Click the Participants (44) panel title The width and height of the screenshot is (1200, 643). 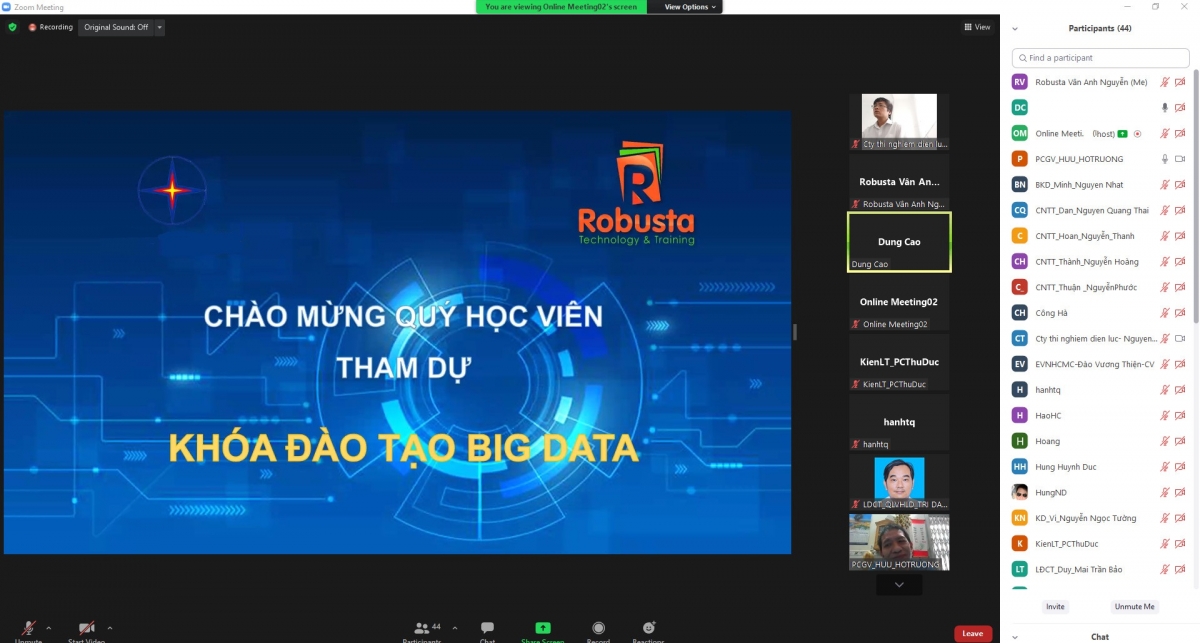point(1100,29)
